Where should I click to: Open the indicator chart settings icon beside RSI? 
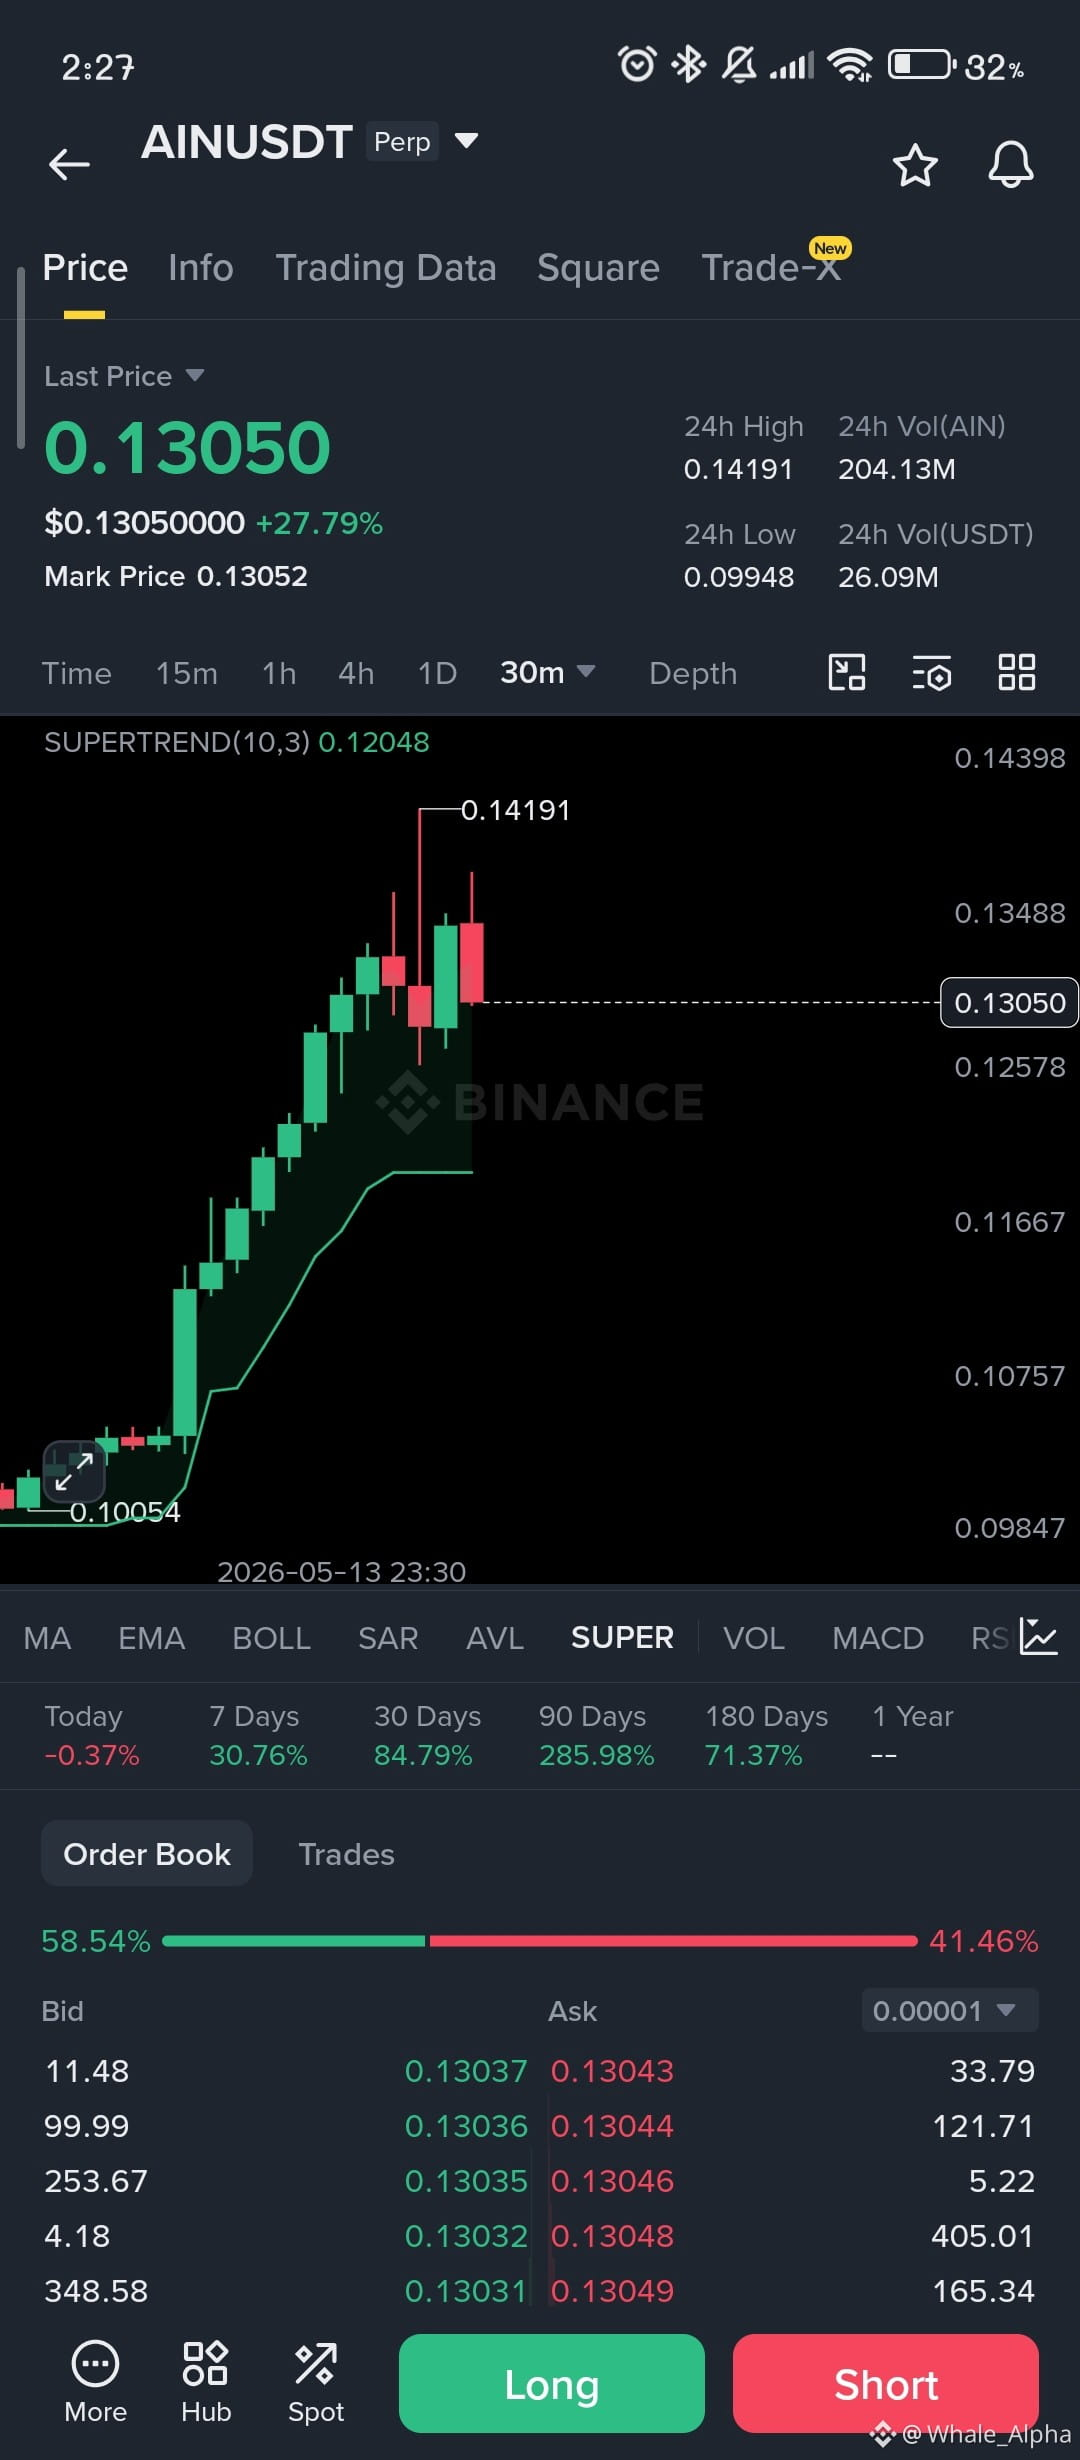coord(1038,1637)
